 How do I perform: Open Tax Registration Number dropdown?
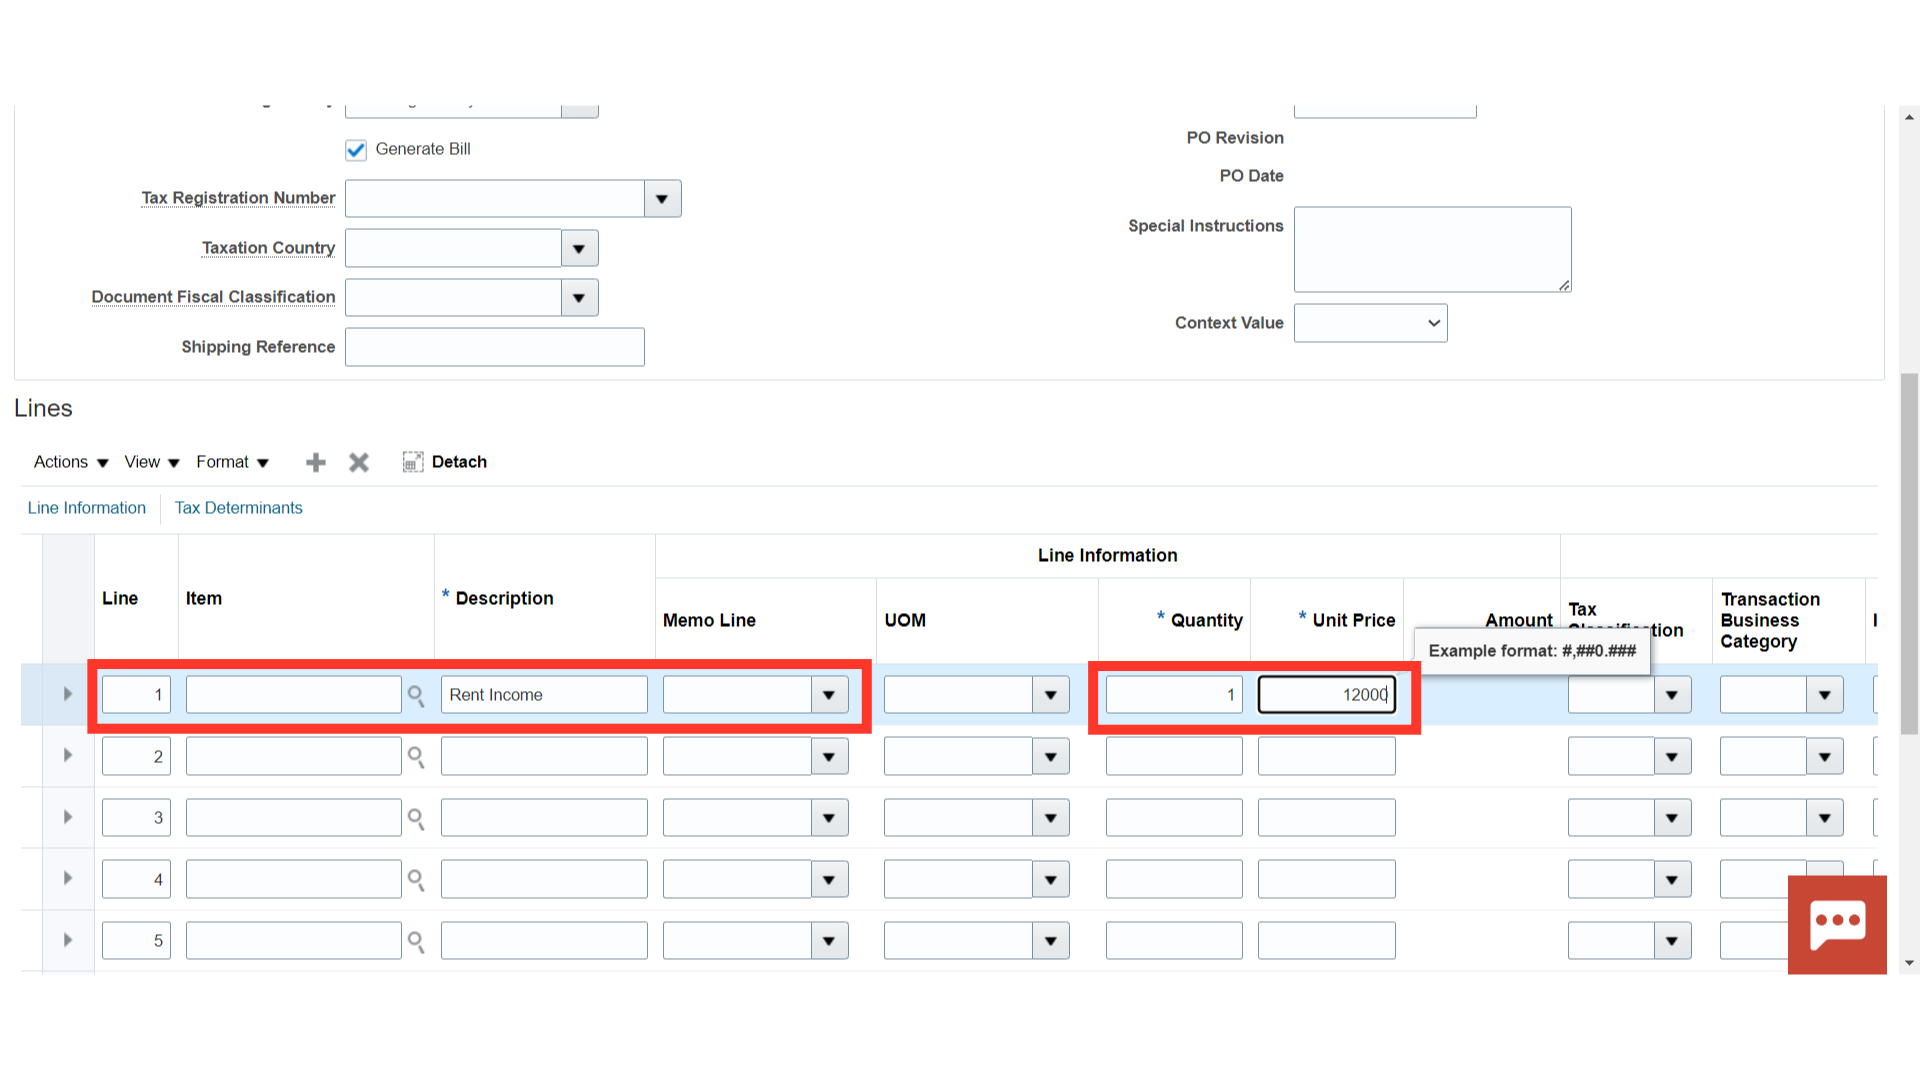pyautogui.click(x=662, y=199)
